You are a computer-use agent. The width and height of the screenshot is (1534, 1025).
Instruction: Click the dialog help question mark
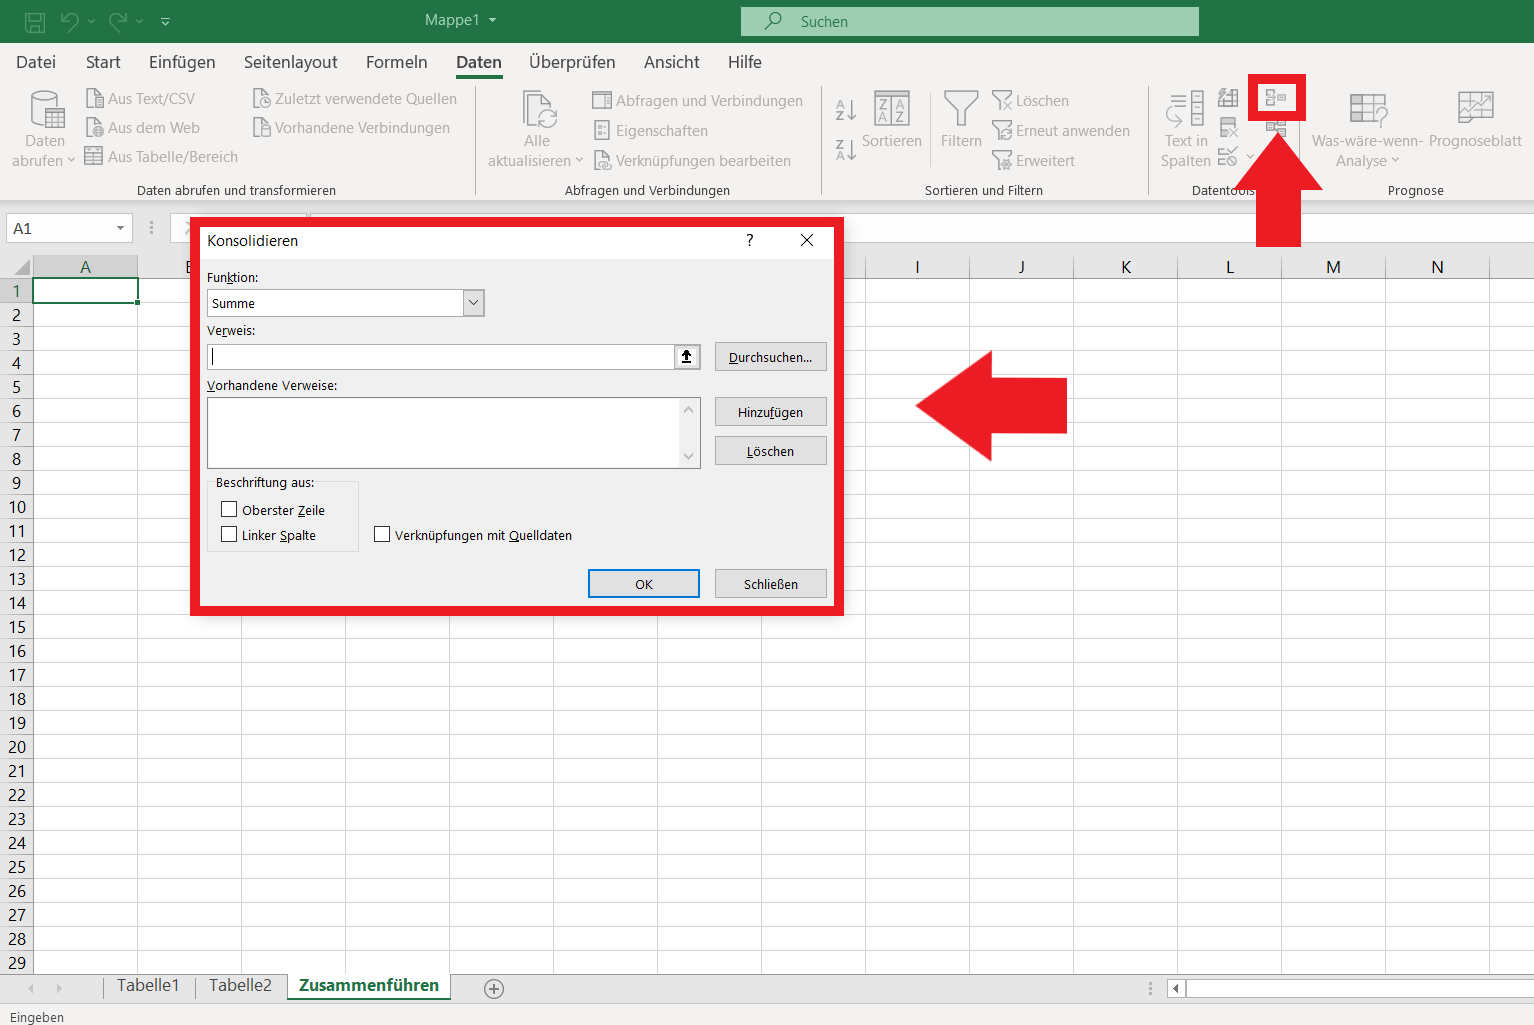[750, 240]
